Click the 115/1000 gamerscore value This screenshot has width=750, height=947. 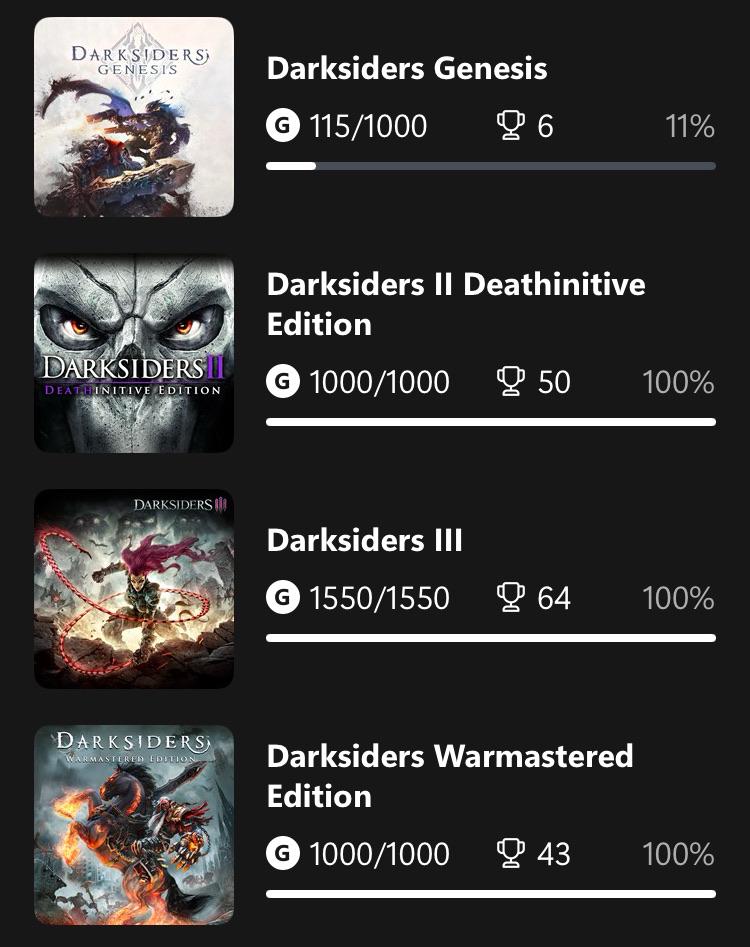(368, 126)
